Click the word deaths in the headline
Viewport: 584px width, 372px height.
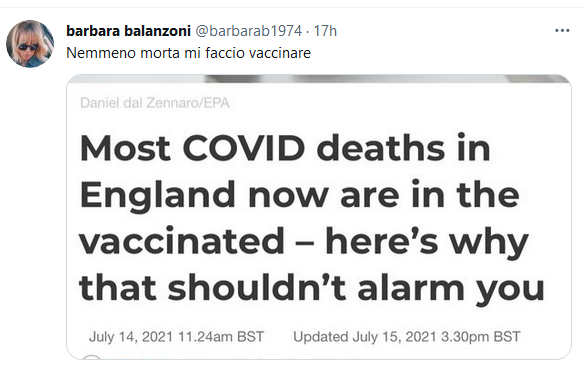(x=381, y=148)
